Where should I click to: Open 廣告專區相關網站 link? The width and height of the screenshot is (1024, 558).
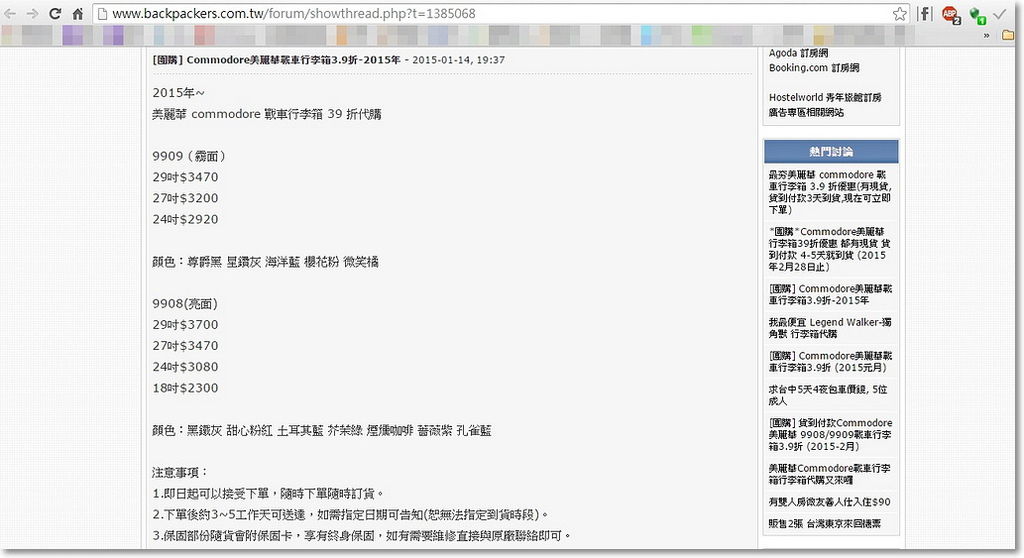point(806,112)
